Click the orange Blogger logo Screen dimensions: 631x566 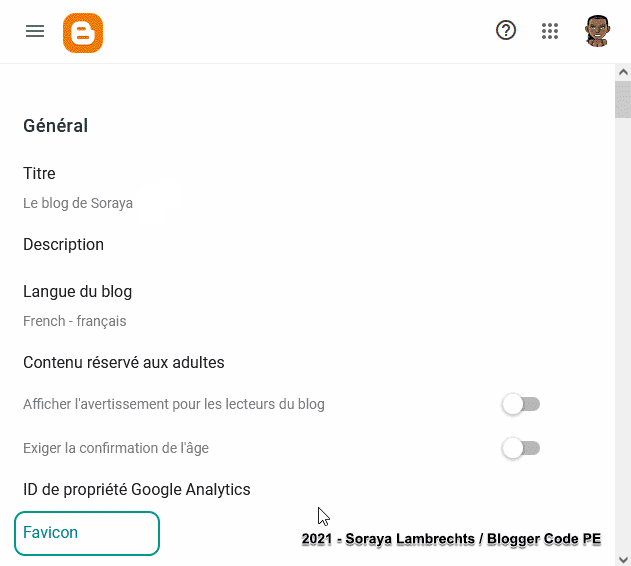coord(83,33)
